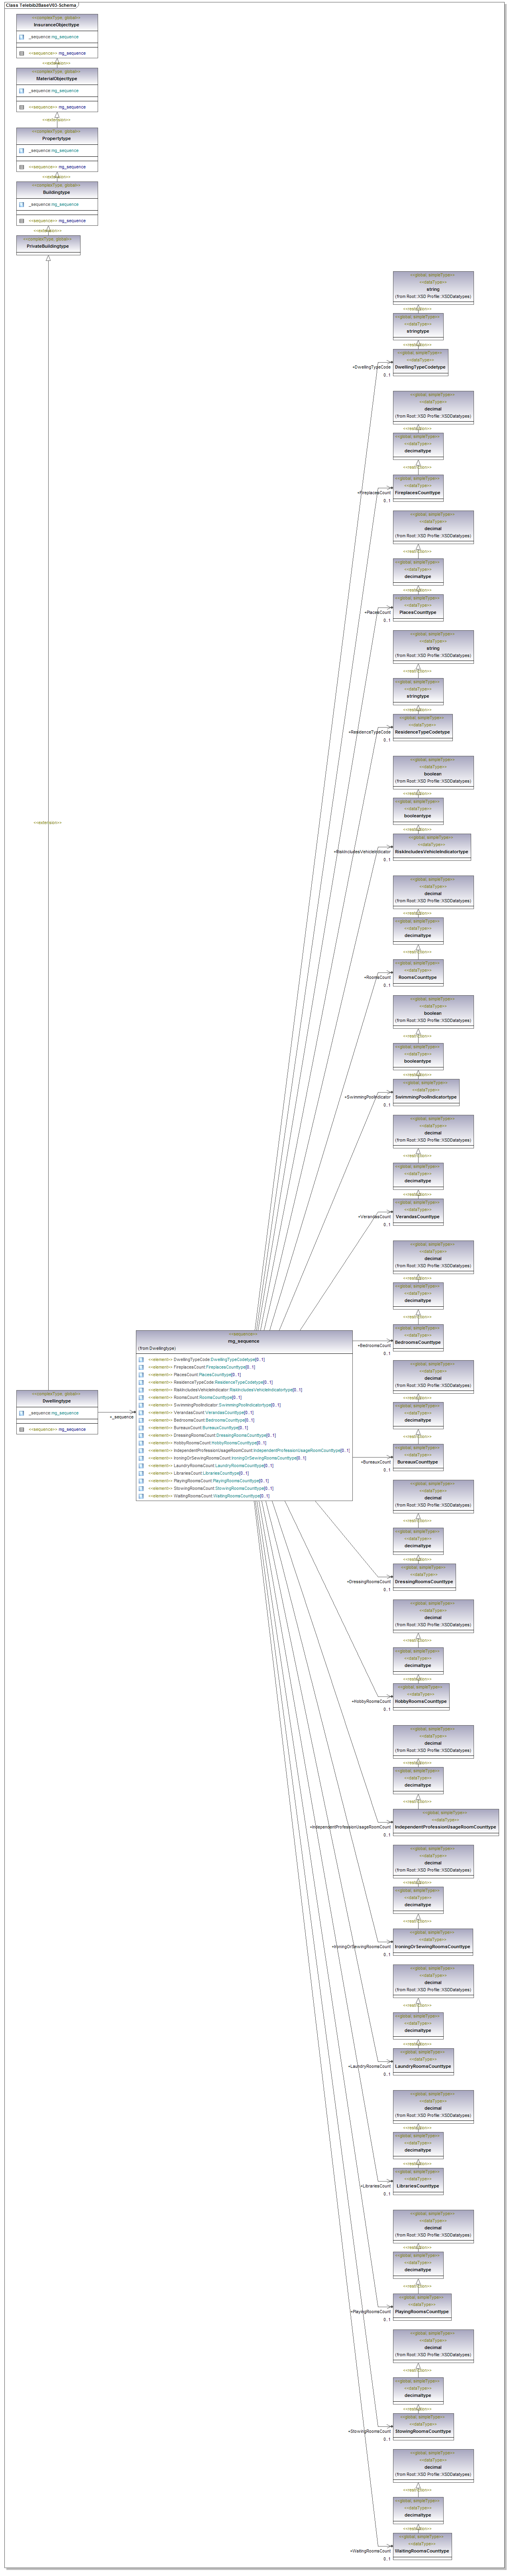The width and height of the screenshot is (515, 2576).
Task: Click the extension arrow entering PrivateBuildingtype from below
Action: (48, 259)
